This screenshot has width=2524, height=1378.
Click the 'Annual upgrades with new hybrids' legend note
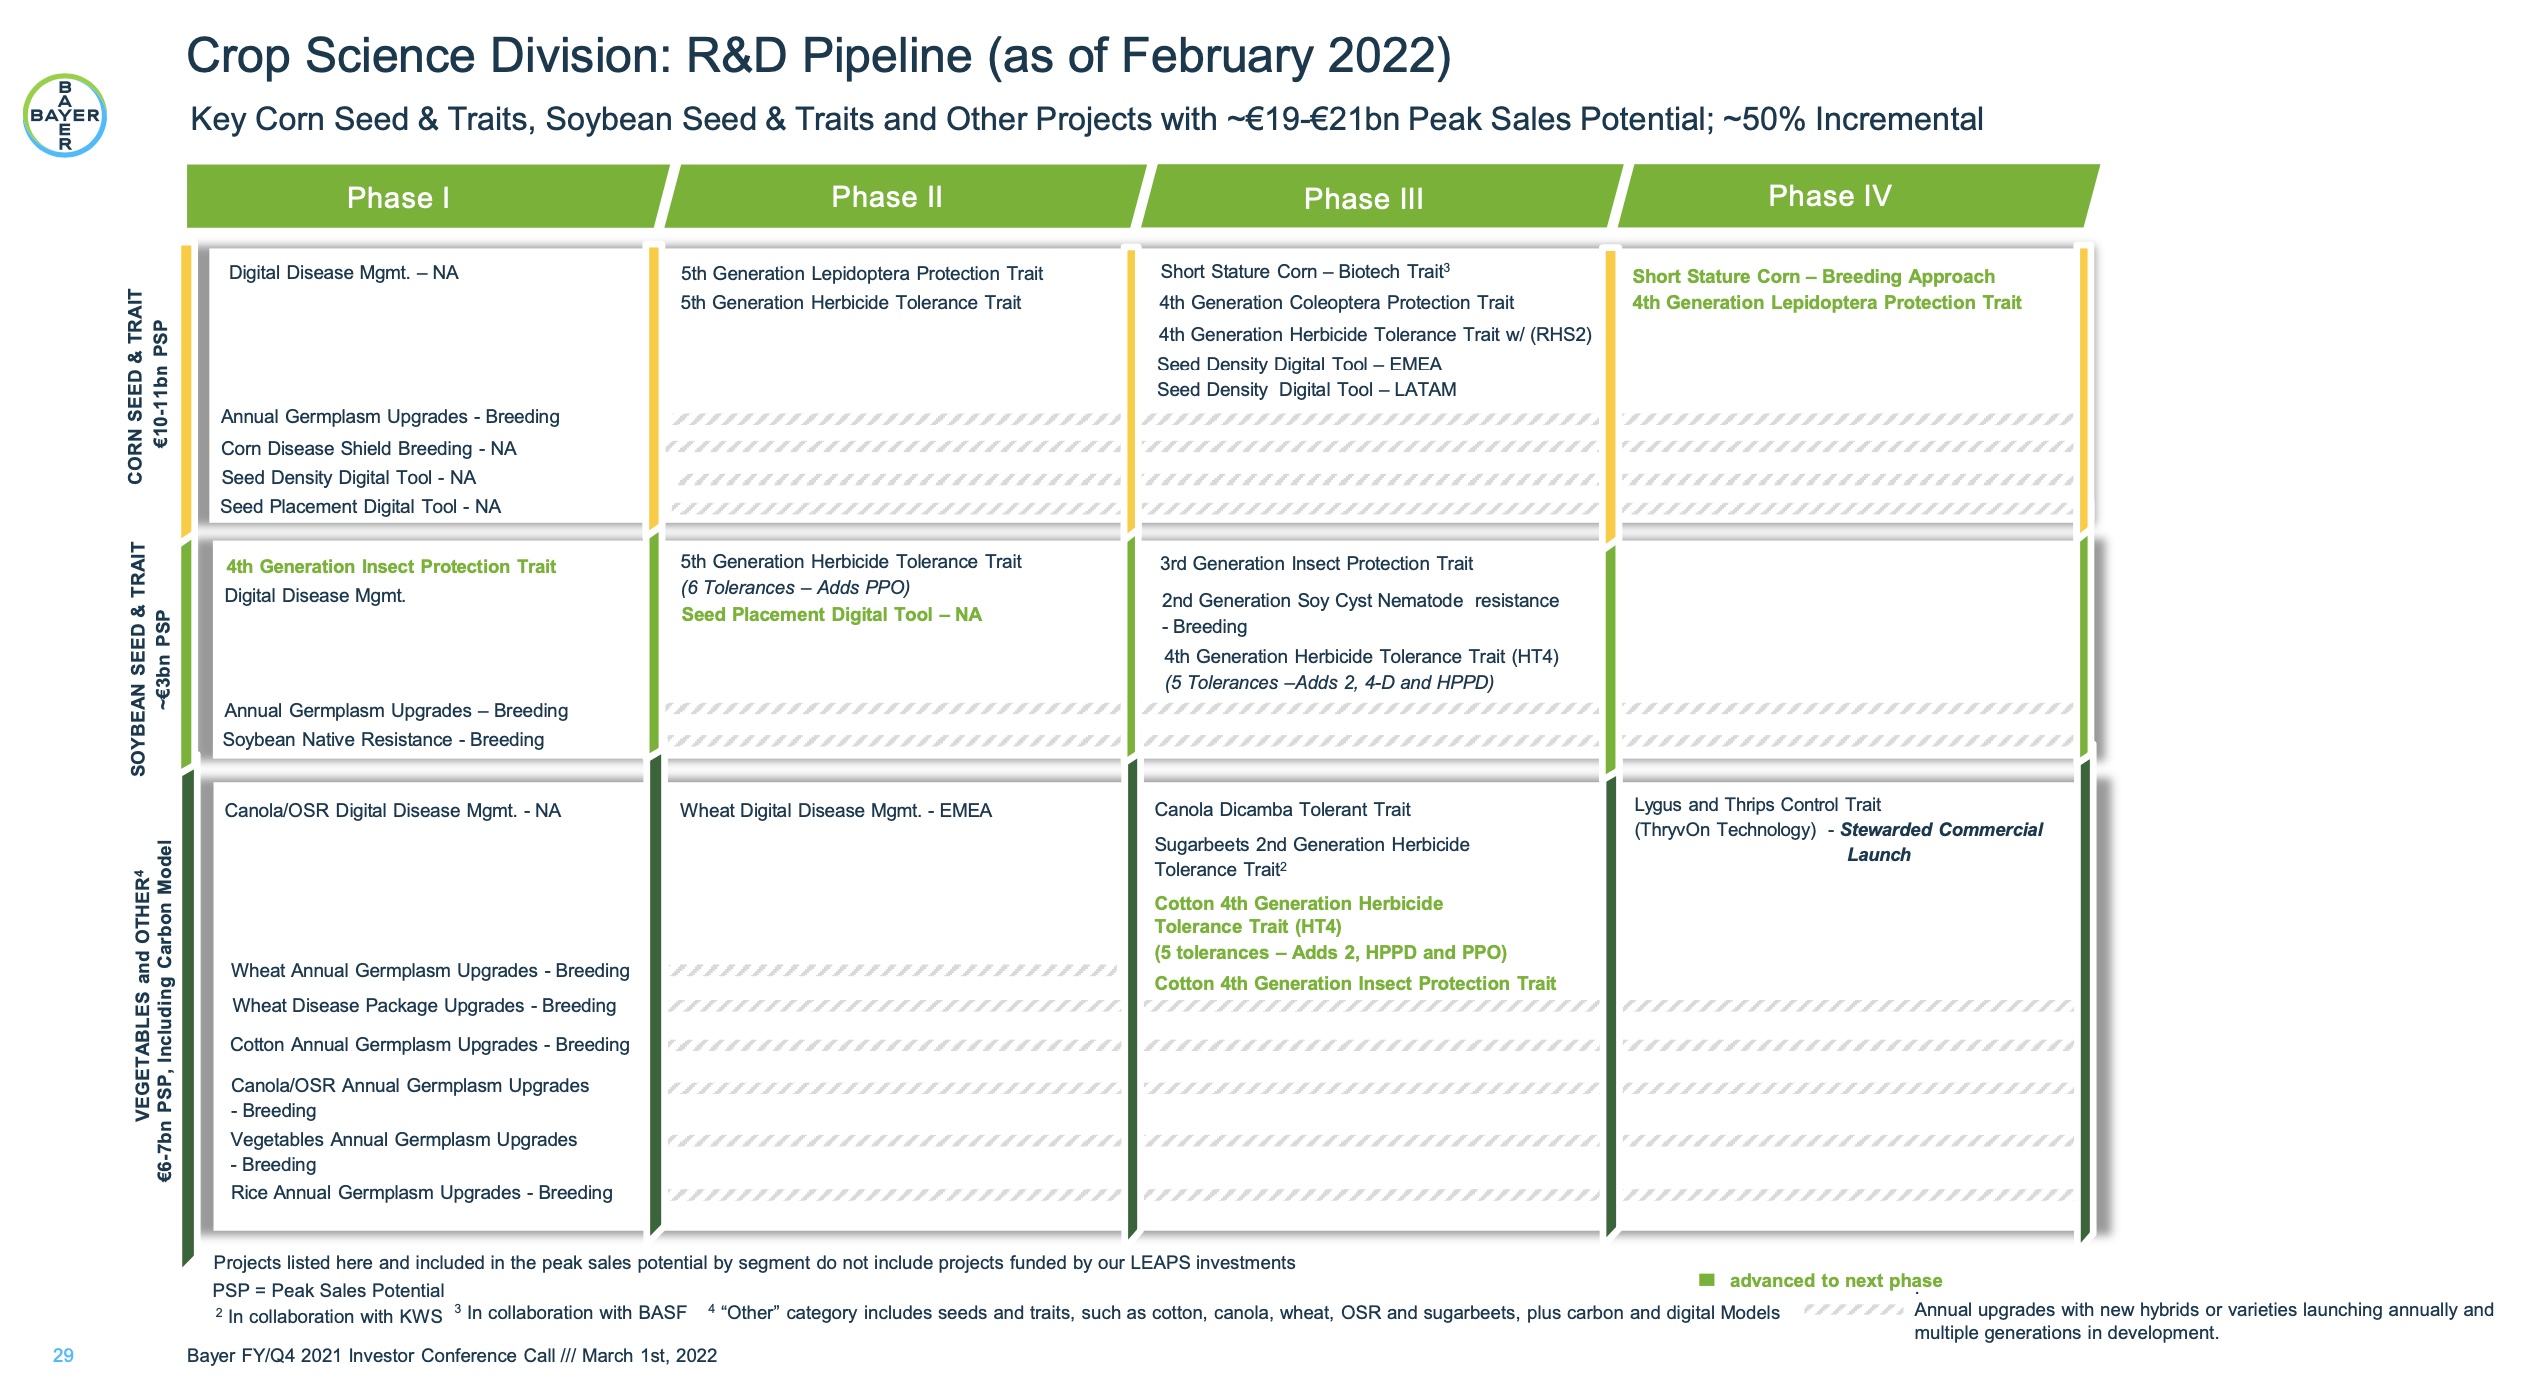2204,1321
